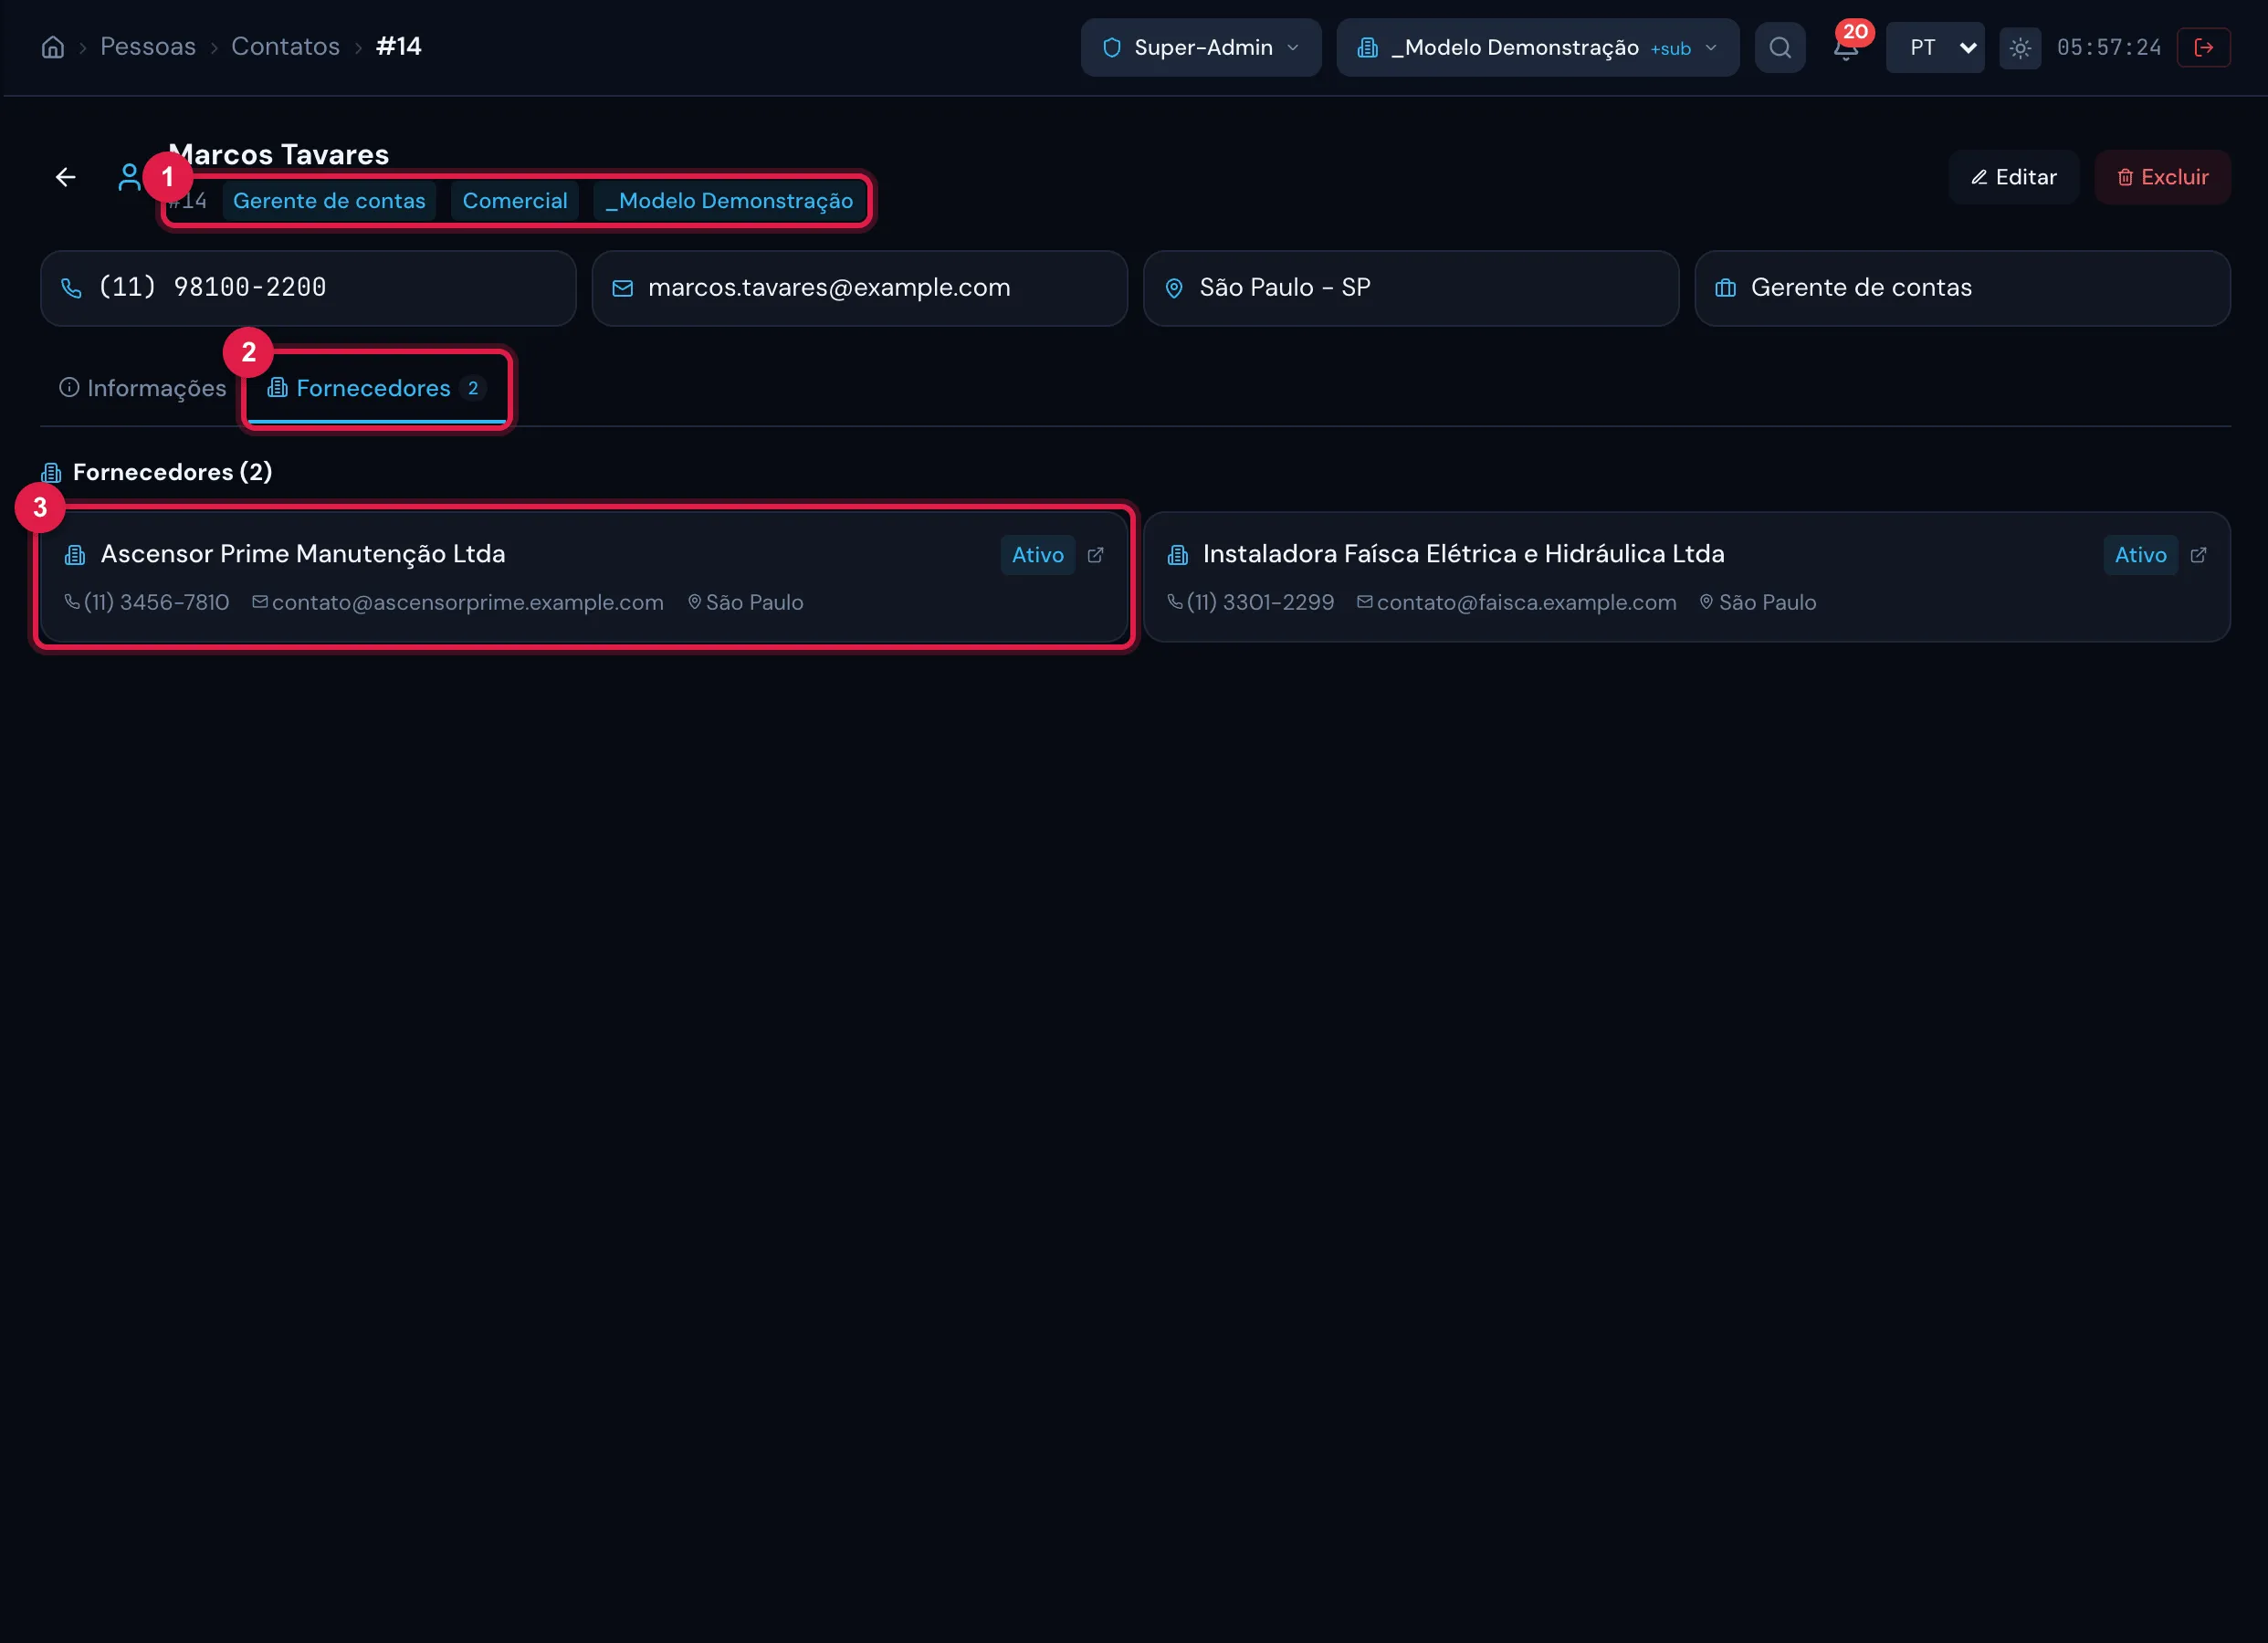Click the red logout icon
This screenshot has height=1643, width=2268.
[x=2203, y=47]
